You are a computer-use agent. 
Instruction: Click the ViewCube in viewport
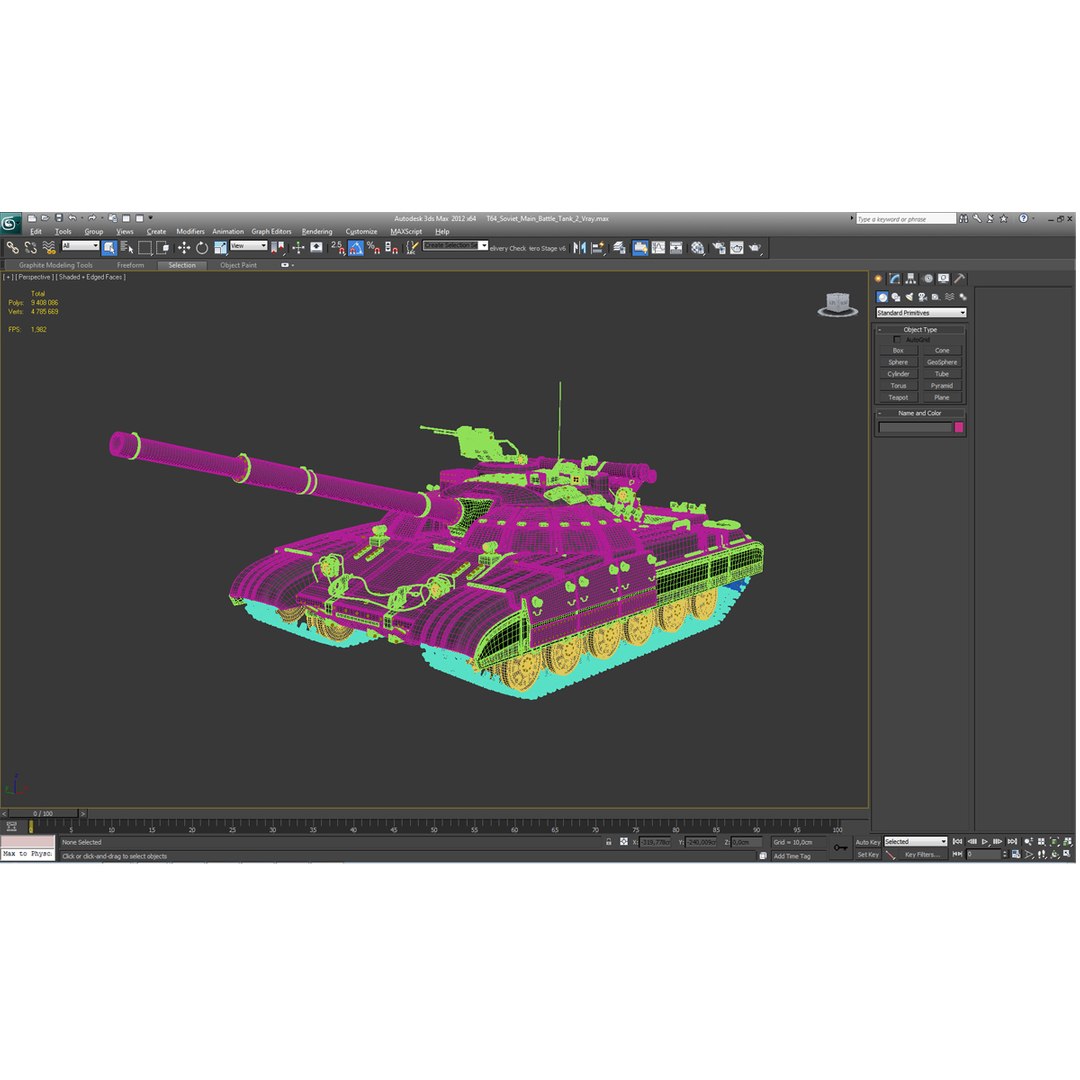838,304
